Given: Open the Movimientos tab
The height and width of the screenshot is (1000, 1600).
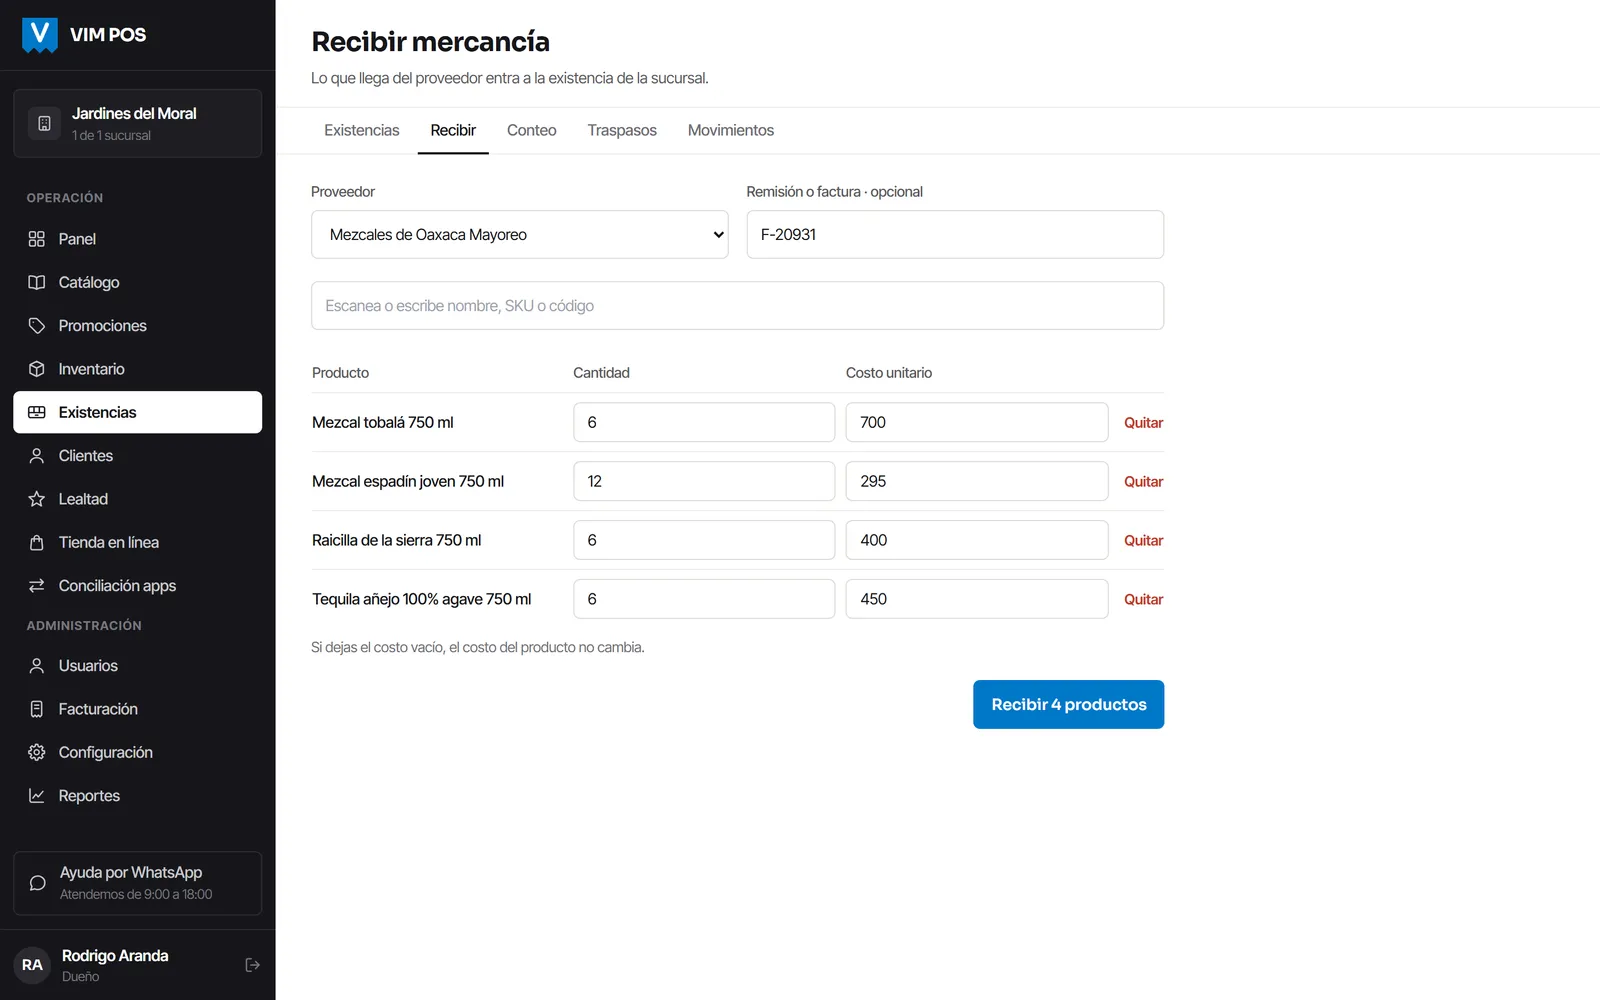Looking at the screenshot, I should (x=731, y=130).
